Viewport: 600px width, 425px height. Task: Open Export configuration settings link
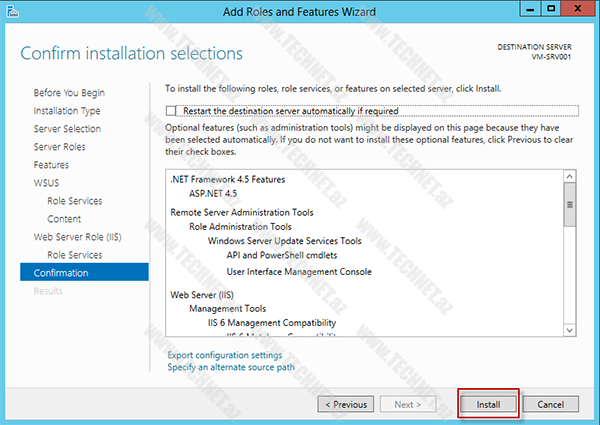pos(225,355)
